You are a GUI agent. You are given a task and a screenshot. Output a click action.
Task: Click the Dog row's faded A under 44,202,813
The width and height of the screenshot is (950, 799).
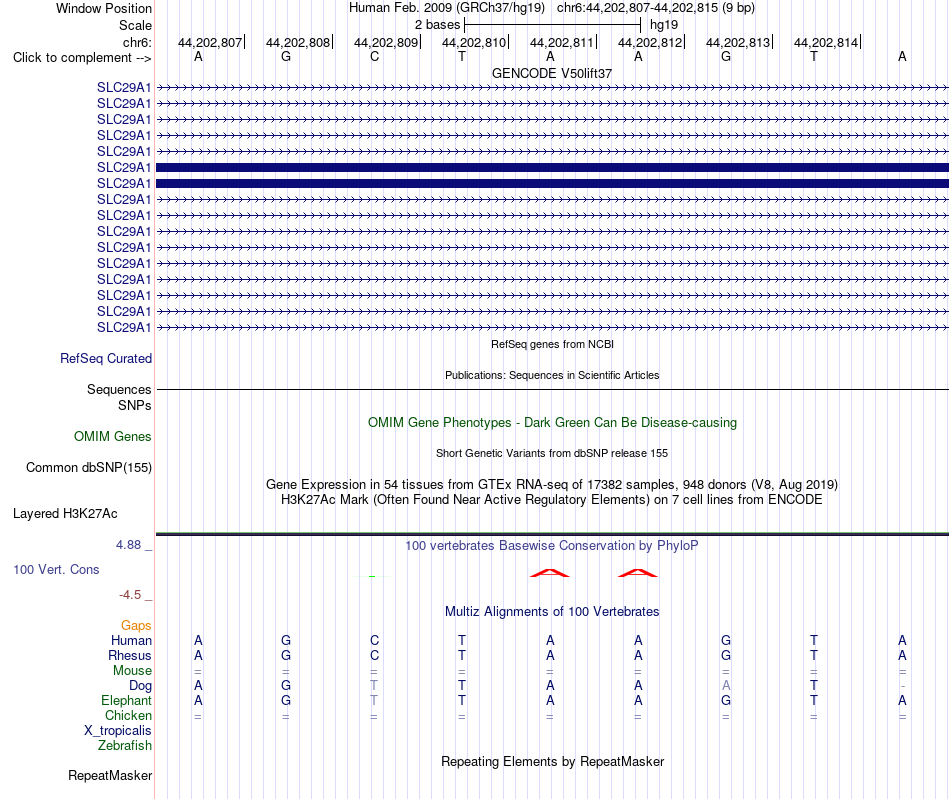[x=726, y=686]
